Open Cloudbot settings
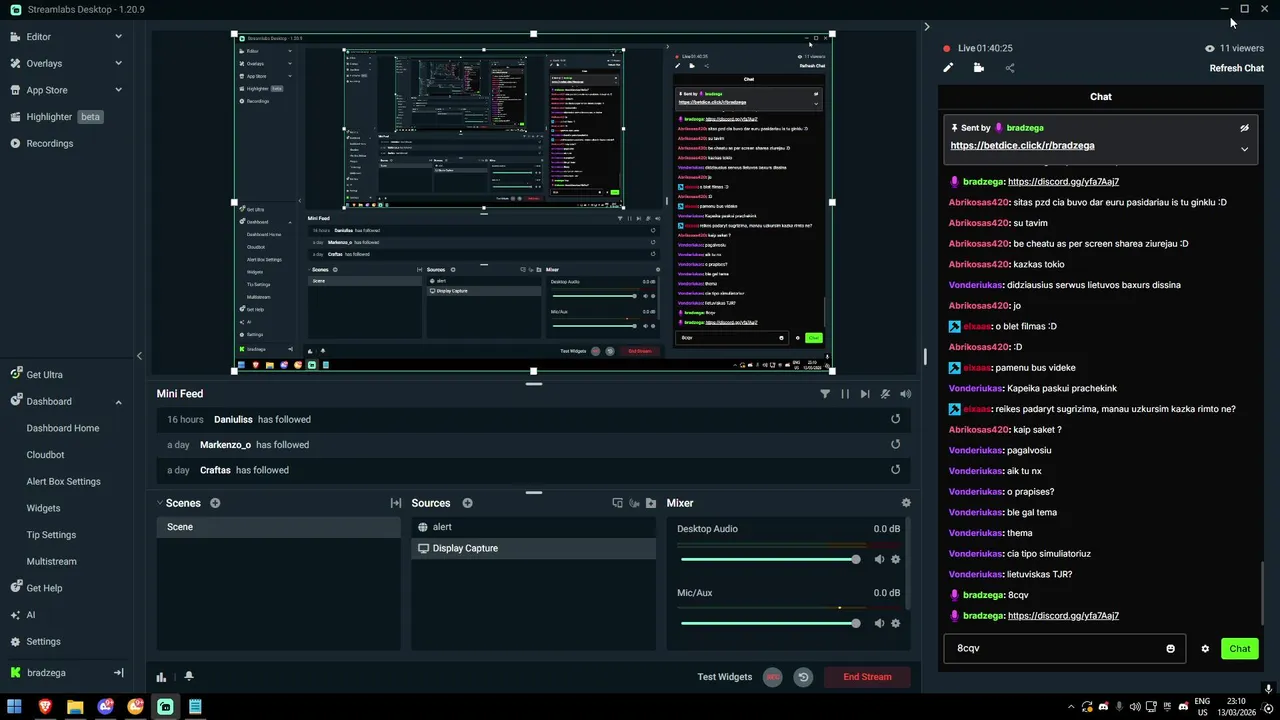The image size is (1280, 720). (45, 455)
